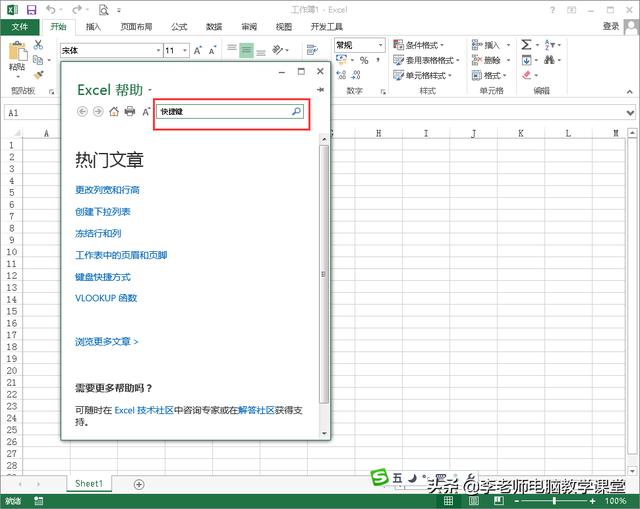Switch to the Formulas tab

coord(179,27)
